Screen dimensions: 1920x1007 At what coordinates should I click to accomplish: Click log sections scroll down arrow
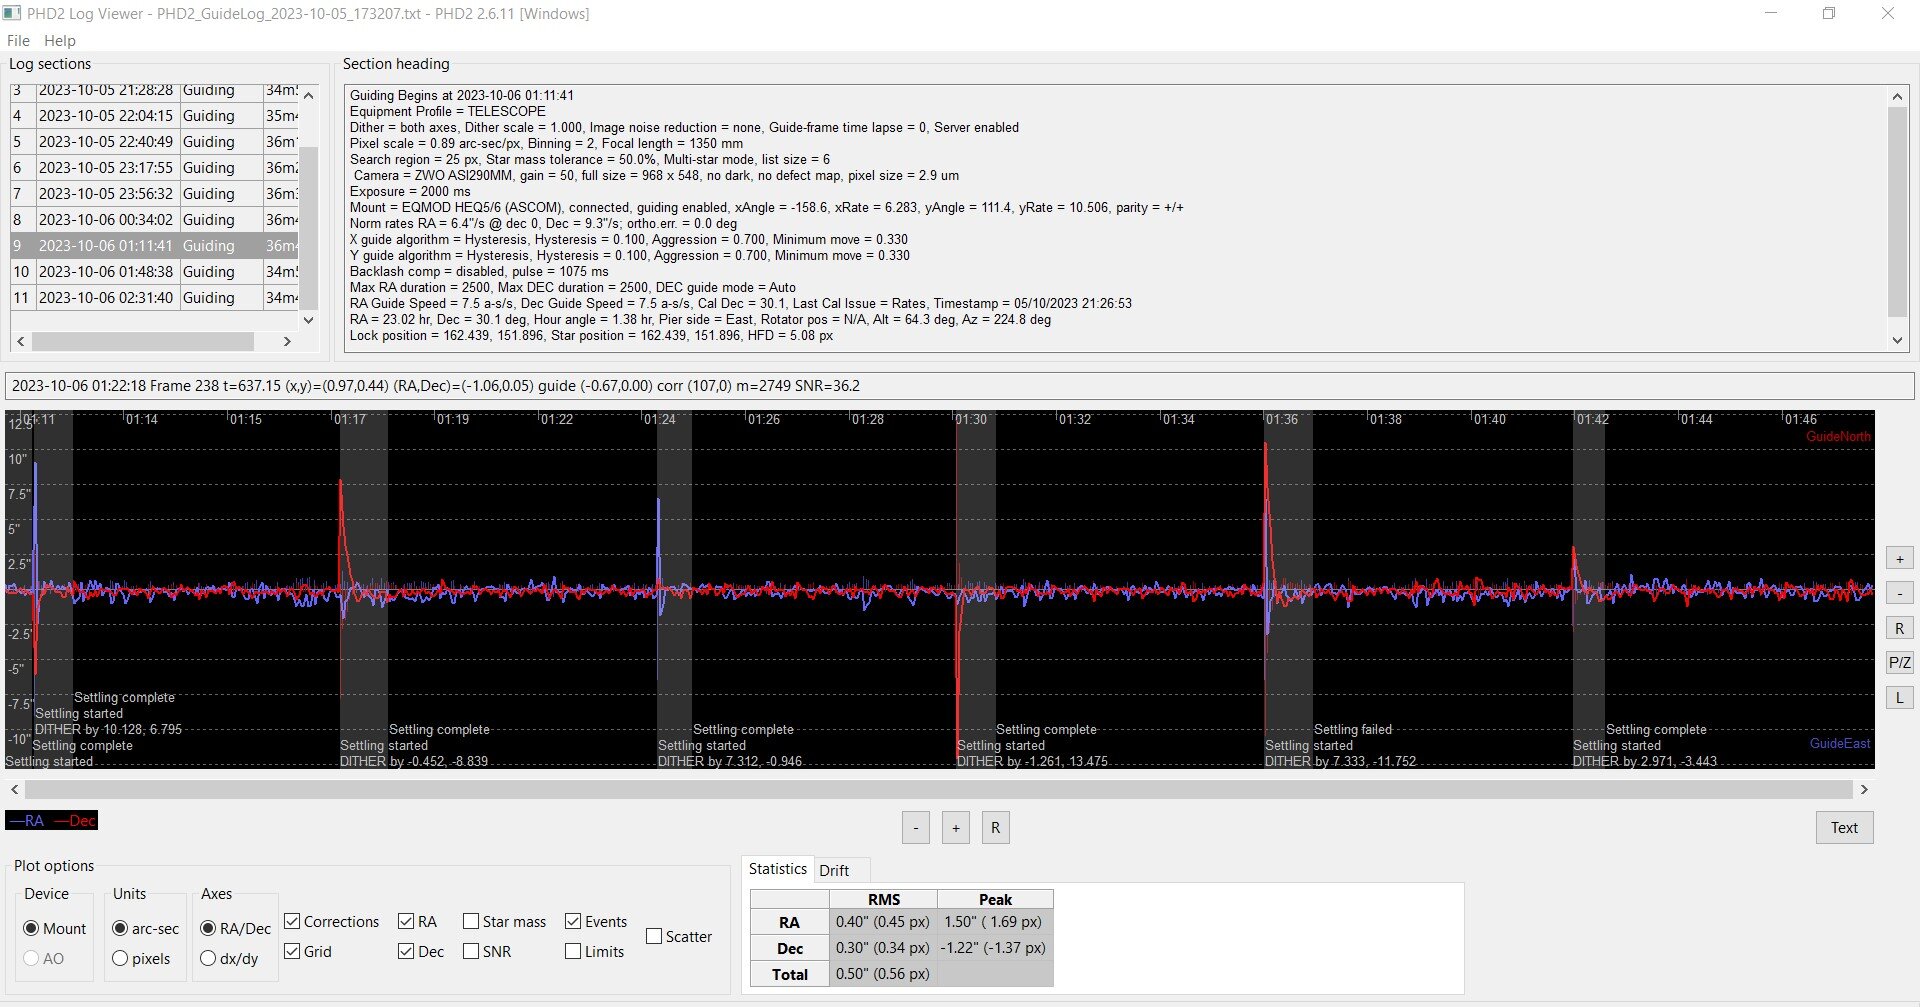point(309,320)
